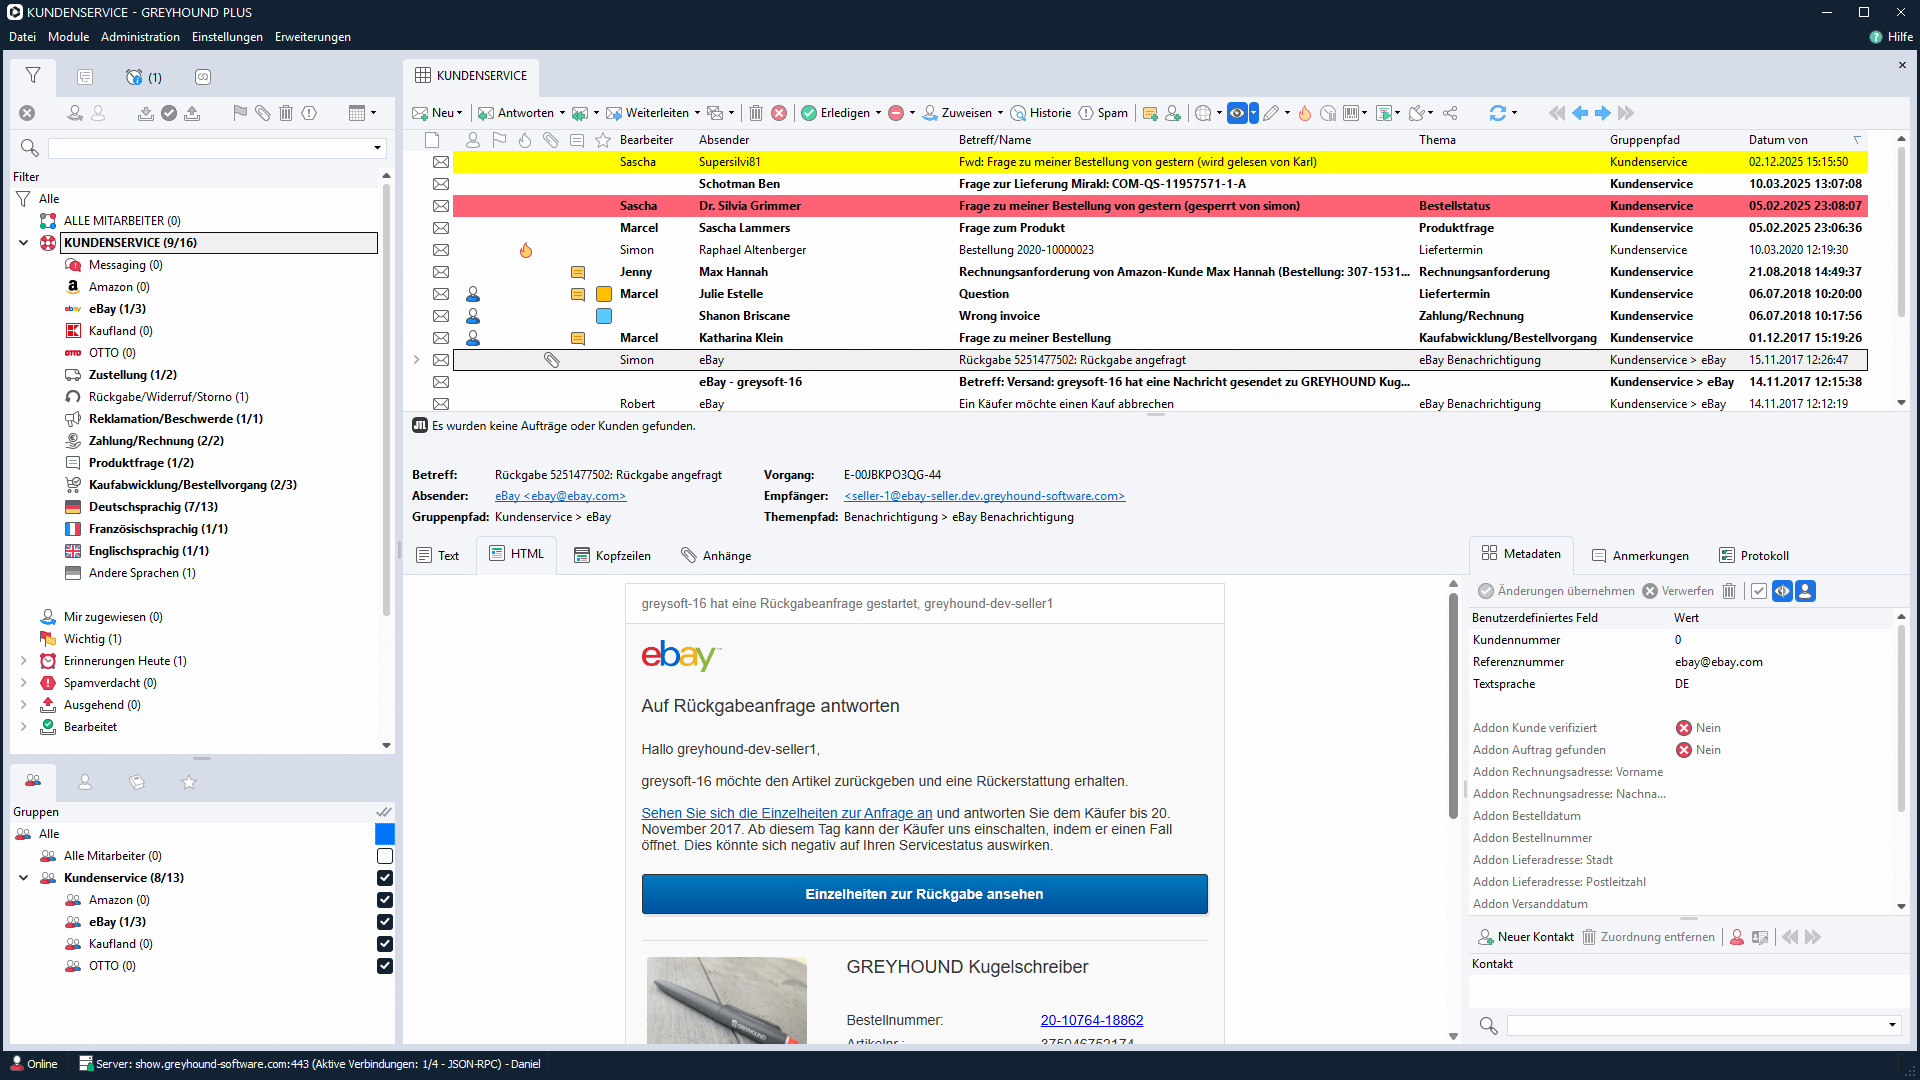The width and height of the screenshot is (1920, 1080).
Task: Check the Alle Mitarbeiter group checkbox
Action: (x=385, y=856)
